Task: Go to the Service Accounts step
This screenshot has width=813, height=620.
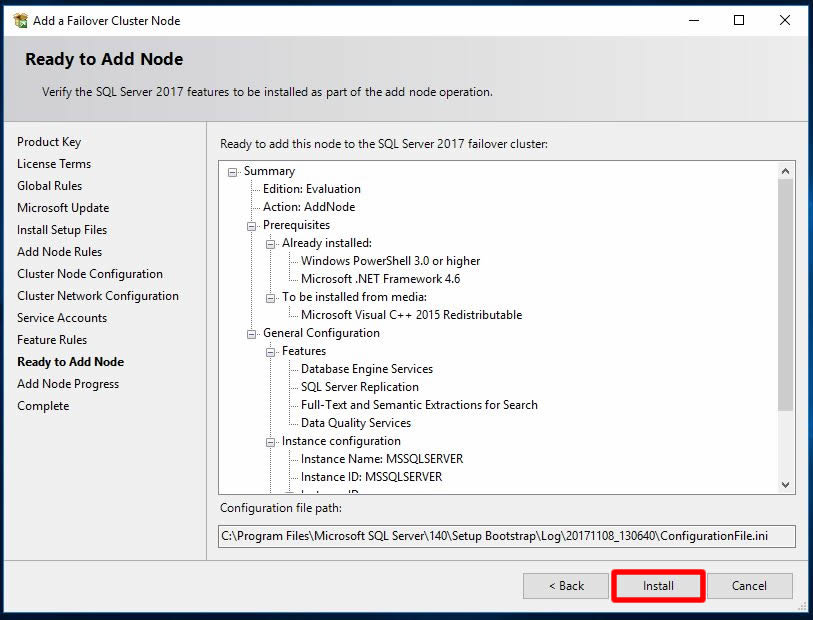Action: 62,318
